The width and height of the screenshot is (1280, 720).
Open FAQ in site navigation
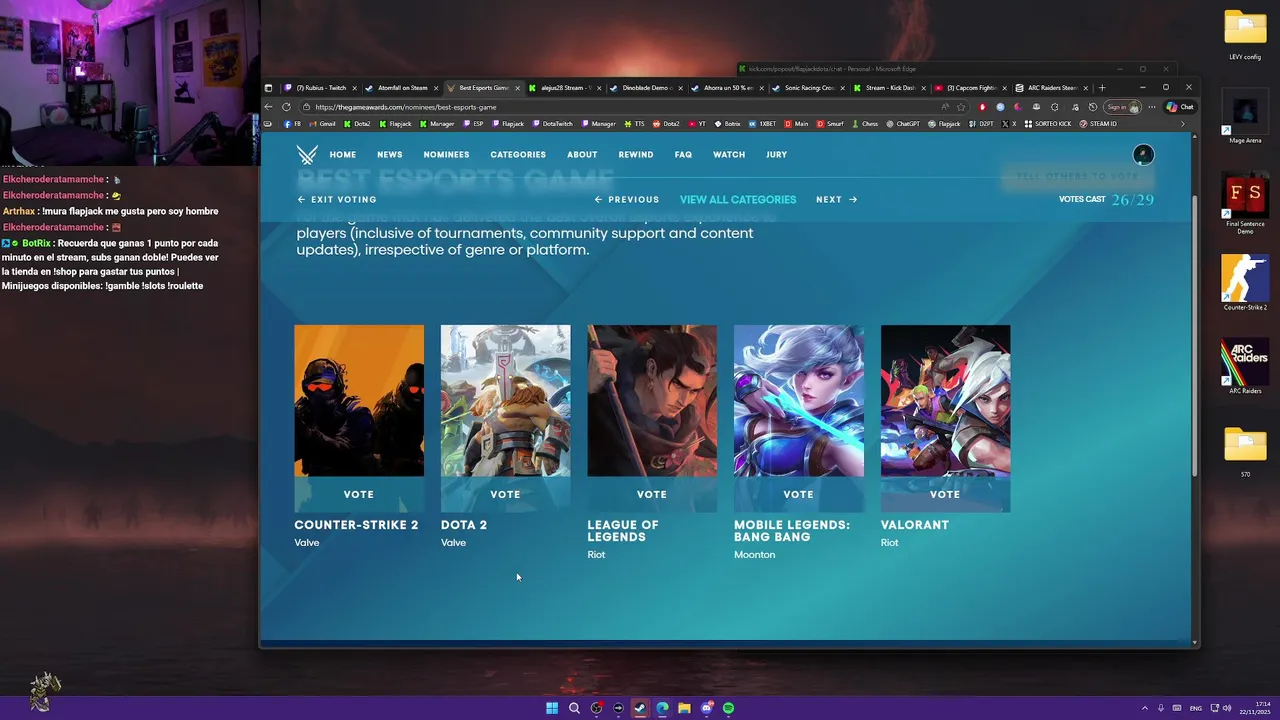(x=683, y=155)
